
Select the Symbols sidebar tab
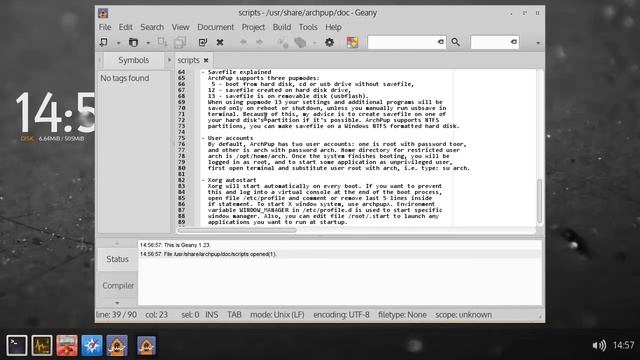tap(133, 60)
